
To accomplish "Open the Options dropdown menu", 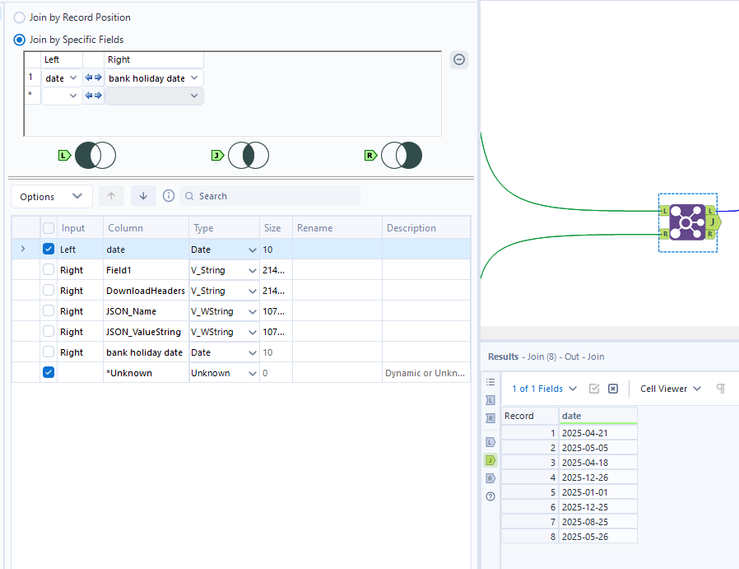I will [51, 196].
